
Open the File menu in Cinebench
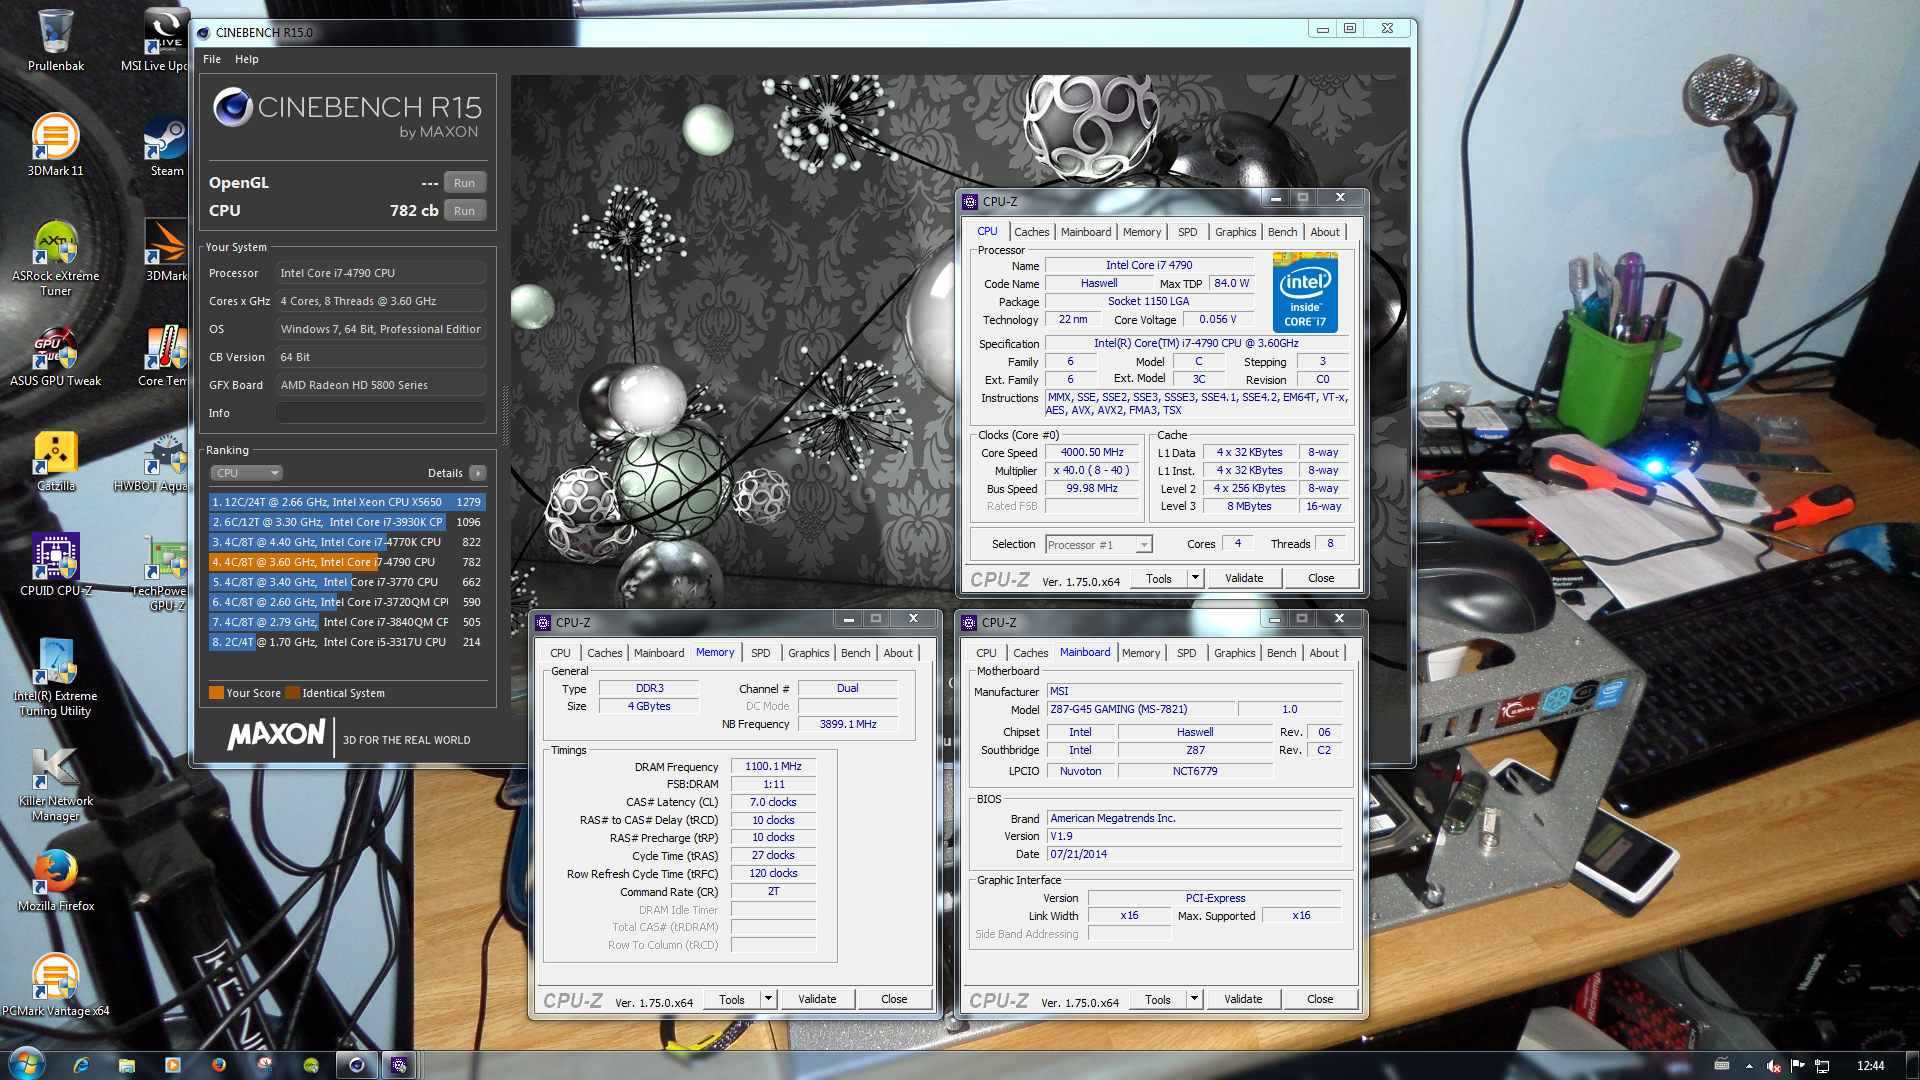[212, 59]
